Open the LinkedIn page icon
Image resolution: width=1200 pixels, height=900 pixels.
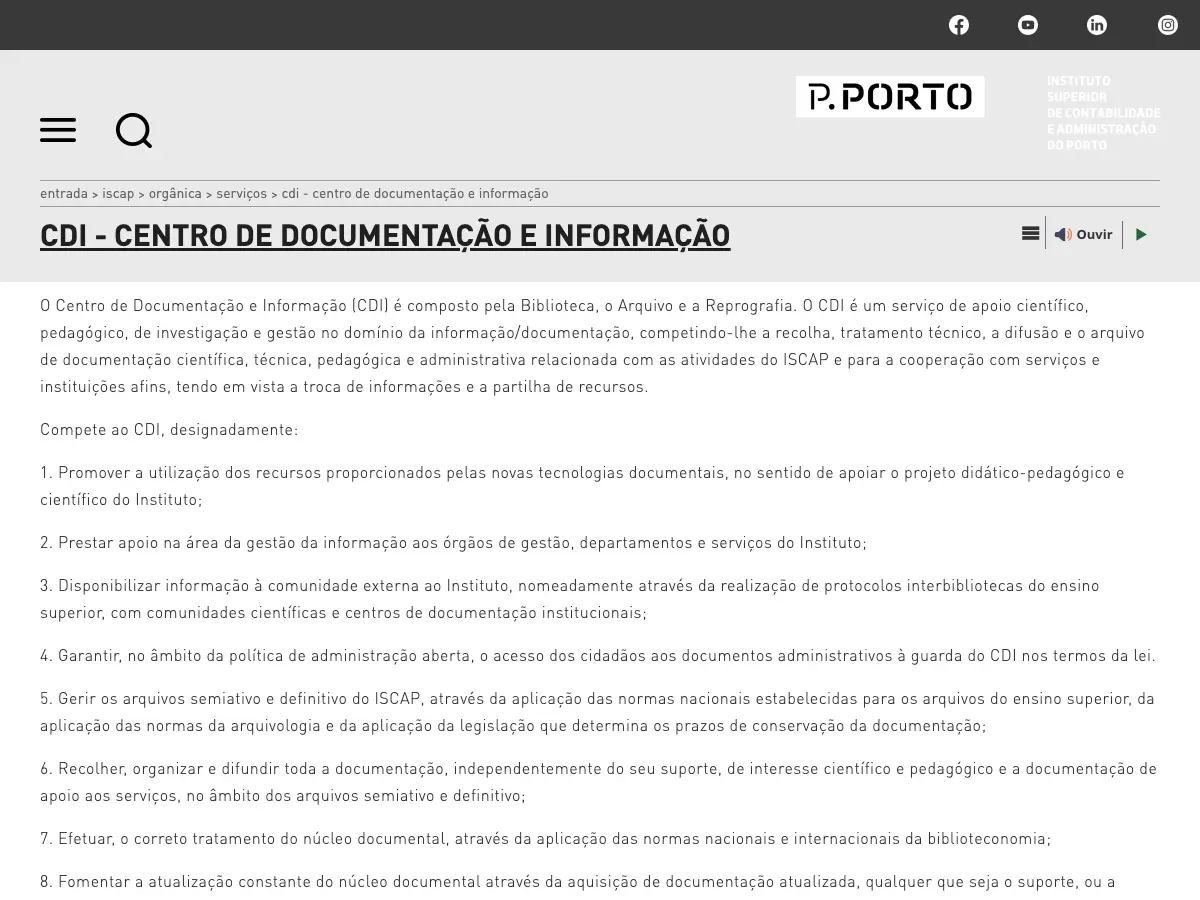tap(1097, 25)
